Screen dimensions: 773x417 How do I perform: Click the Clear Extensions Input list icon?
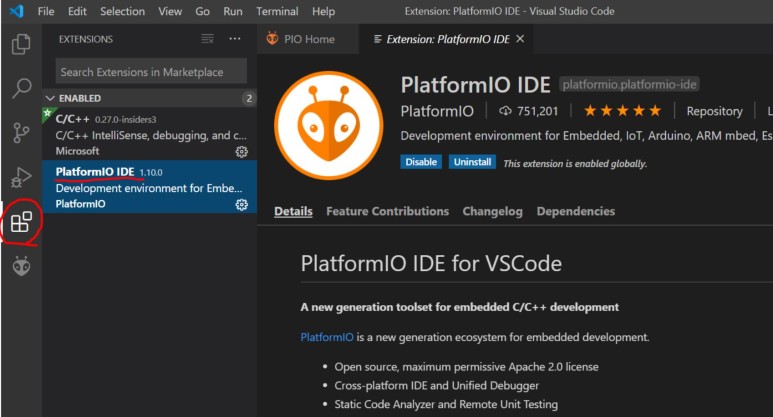pyautogui.click(x=208, y=39)
